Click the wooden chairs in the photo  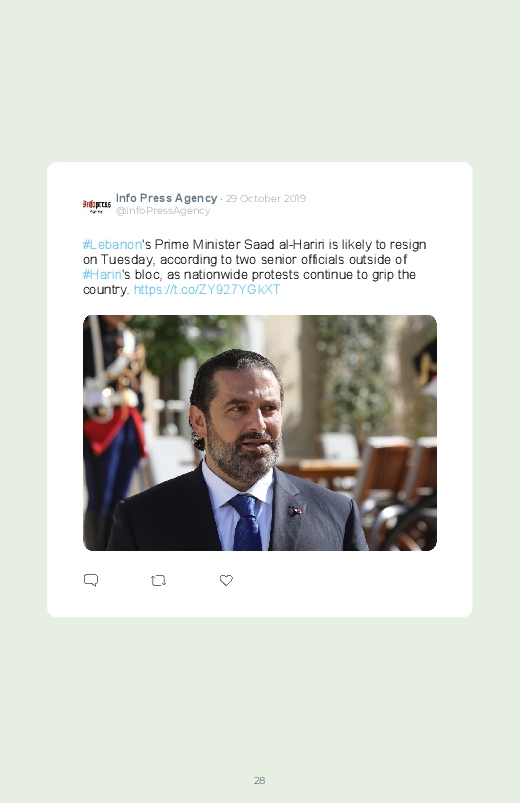click(389, 487)
